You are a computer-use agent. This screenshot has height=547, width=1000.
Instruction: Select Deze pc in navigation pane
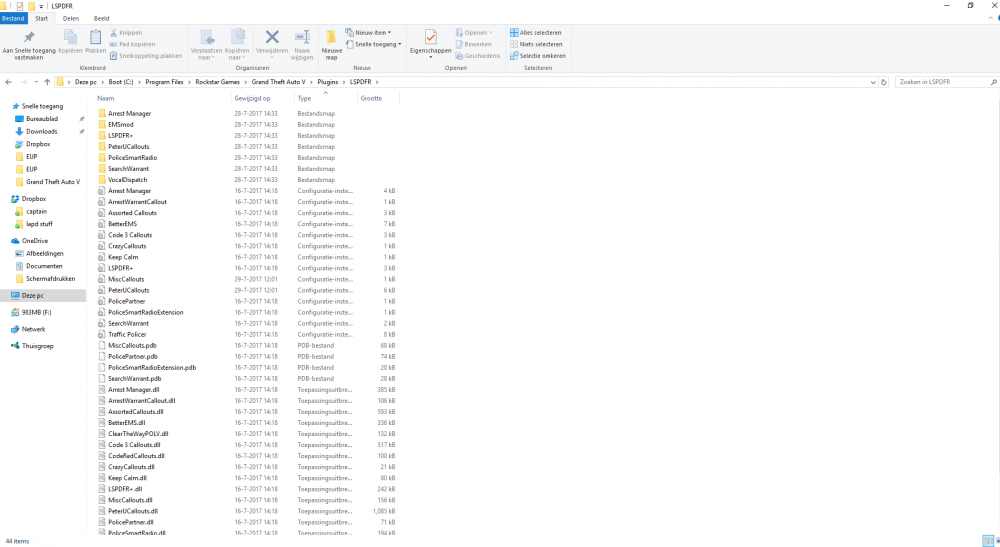[x=43, y=296]
